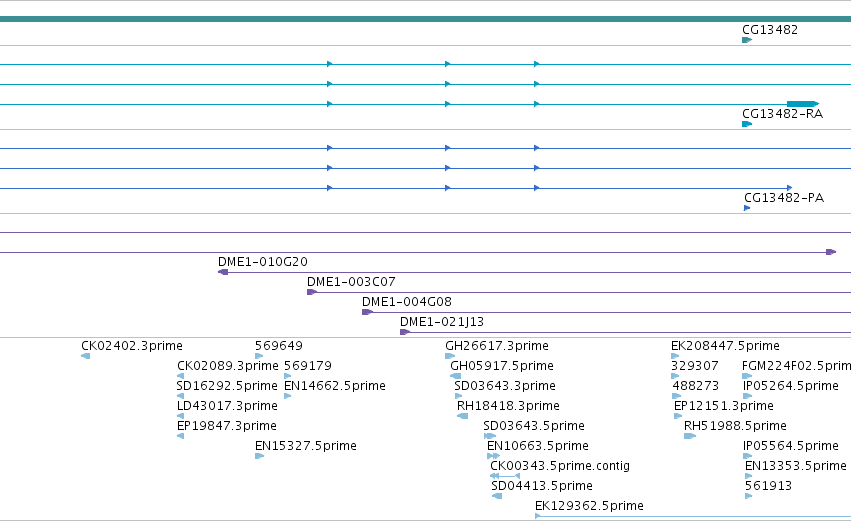Screen dimensions: 851x521
Task: Select the EK129362.5prime start arrow glyph
Action: pos(538,517)
